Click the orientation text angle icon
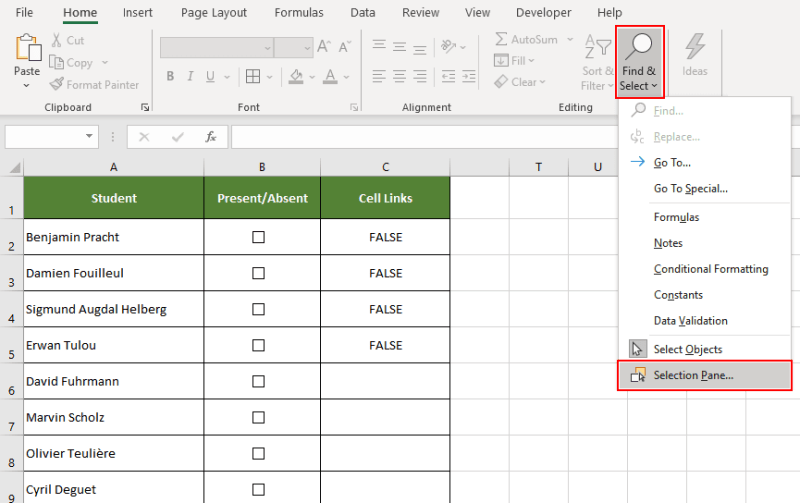The image size is (800, 503). 448,46
